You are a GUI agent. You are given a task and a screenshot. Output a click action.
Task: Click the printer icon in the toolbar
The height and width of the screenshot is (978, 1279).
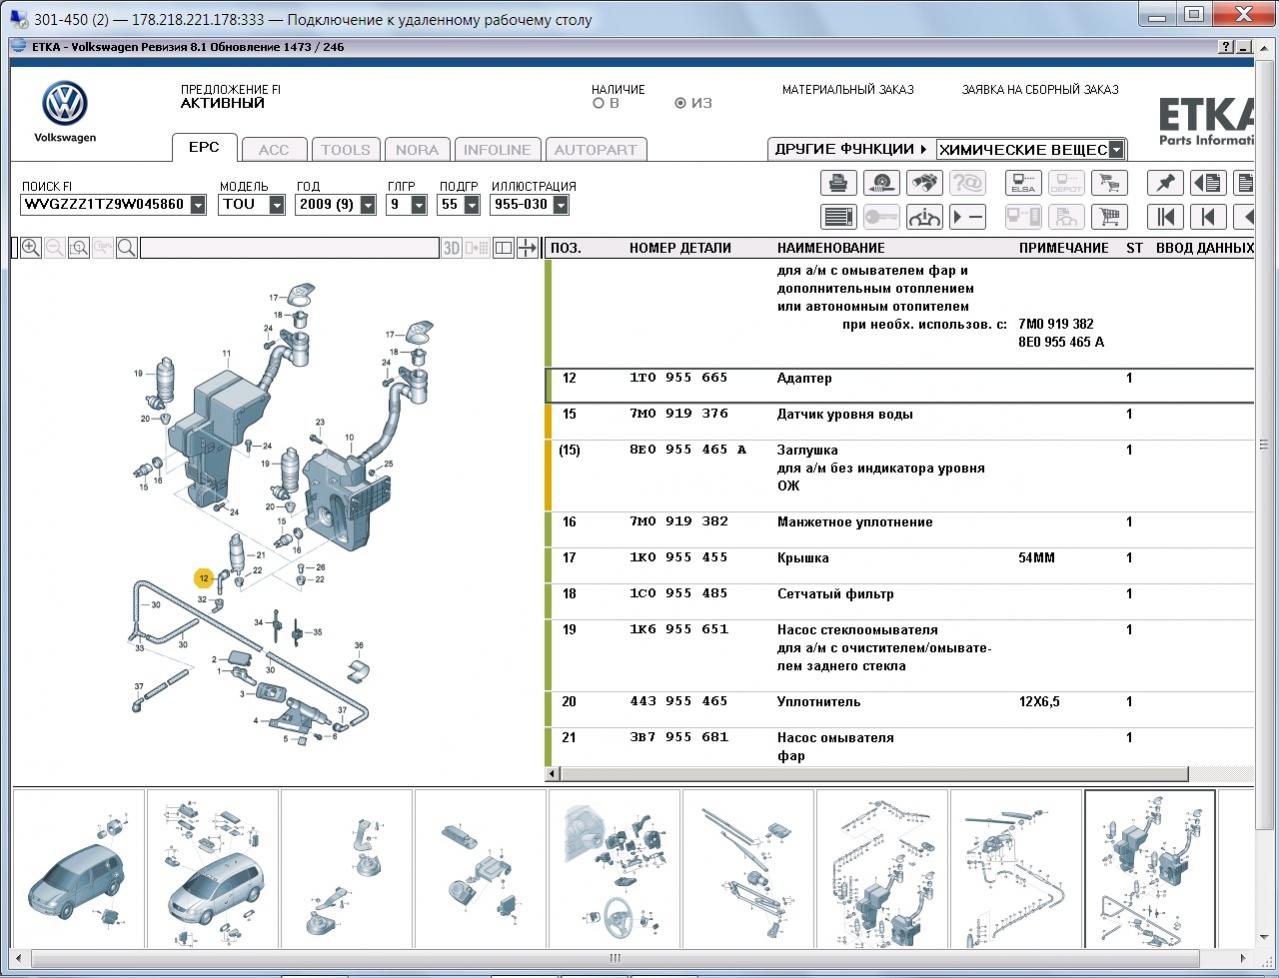839,183
